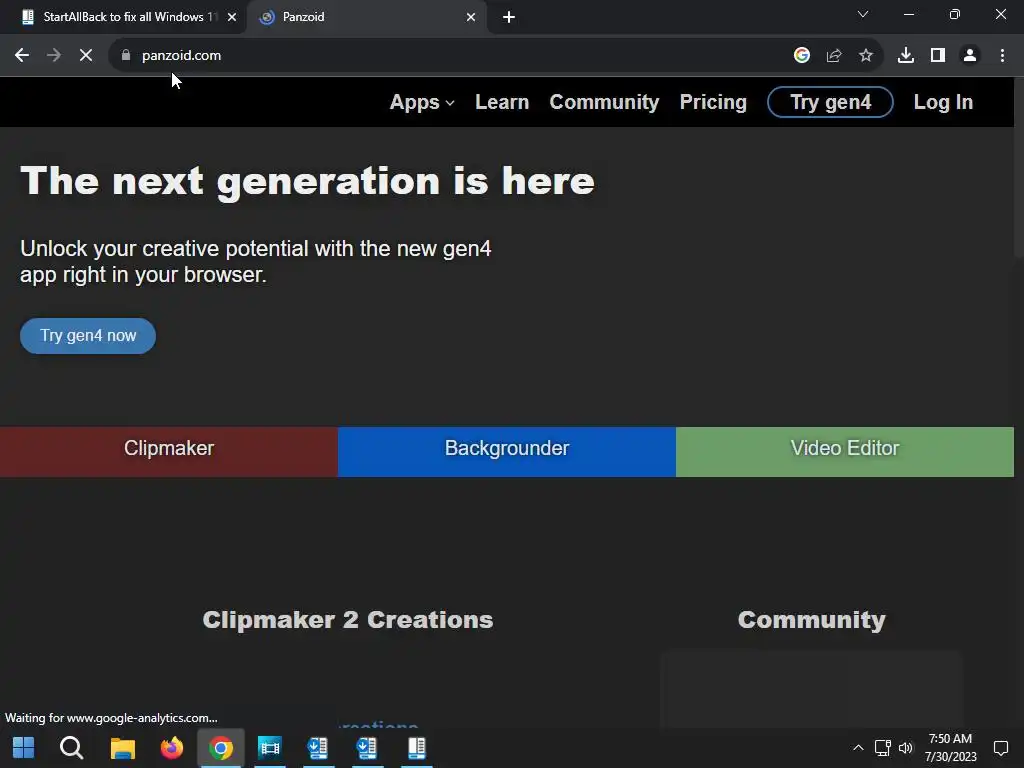Screen dimensions: 1024x768
Task: Open notification center icon
Action: 1000,748
